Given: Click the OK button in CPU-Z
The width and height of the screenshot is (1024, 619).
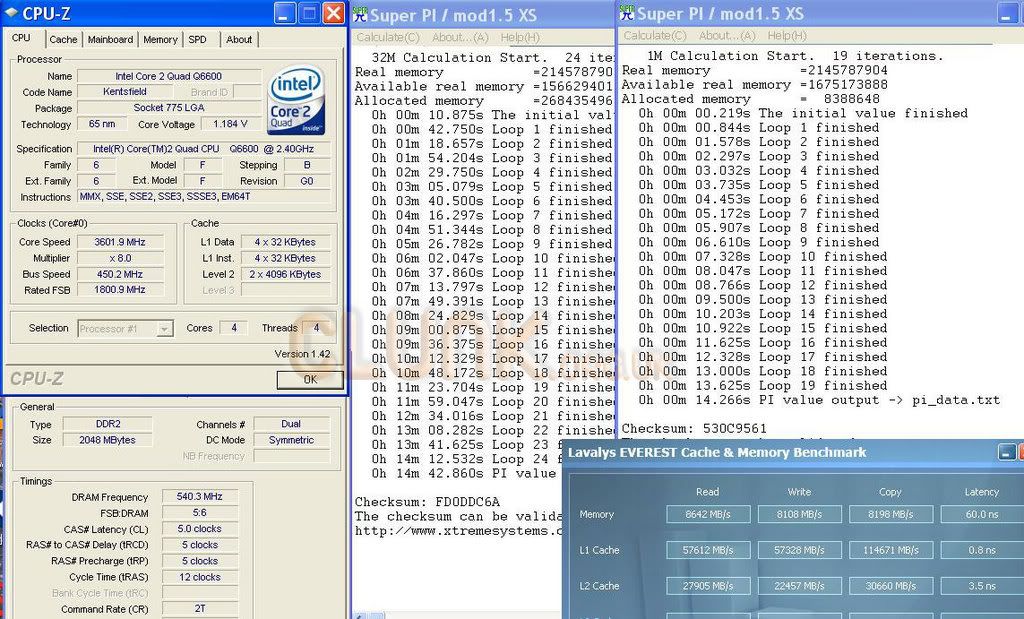Looking at the screenshot, I should [x=310, y=379].
